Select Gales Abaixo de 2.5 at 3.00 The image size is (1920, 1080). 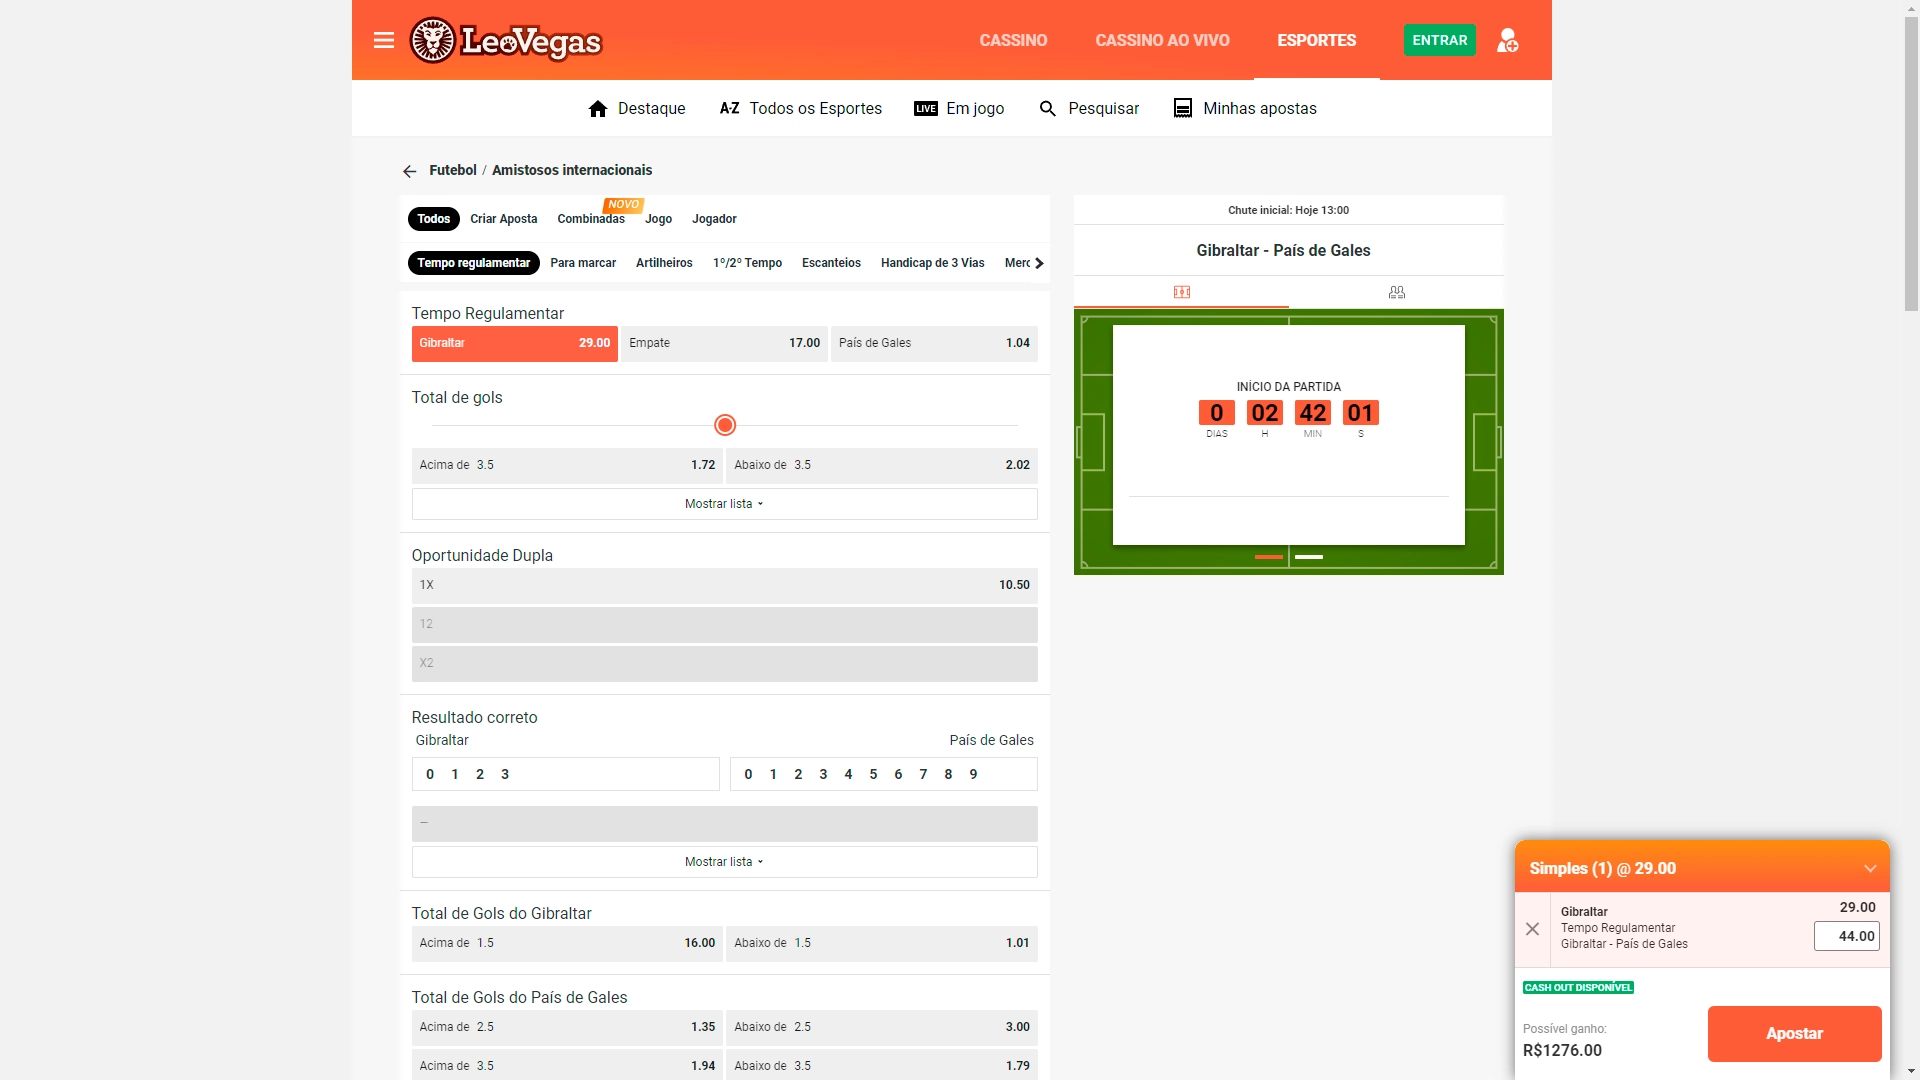pyautogui.click(x=882, y=1027)
